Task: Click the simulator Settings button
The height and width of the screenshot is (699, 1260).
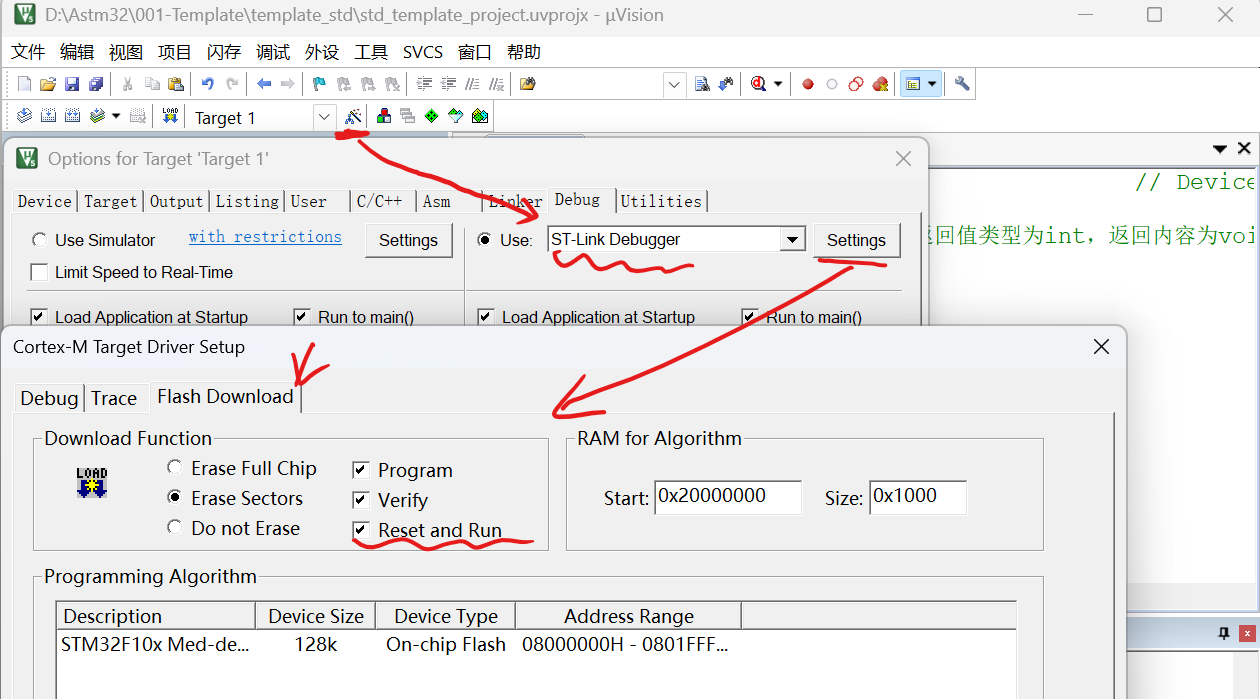Action: coord(408,240)
